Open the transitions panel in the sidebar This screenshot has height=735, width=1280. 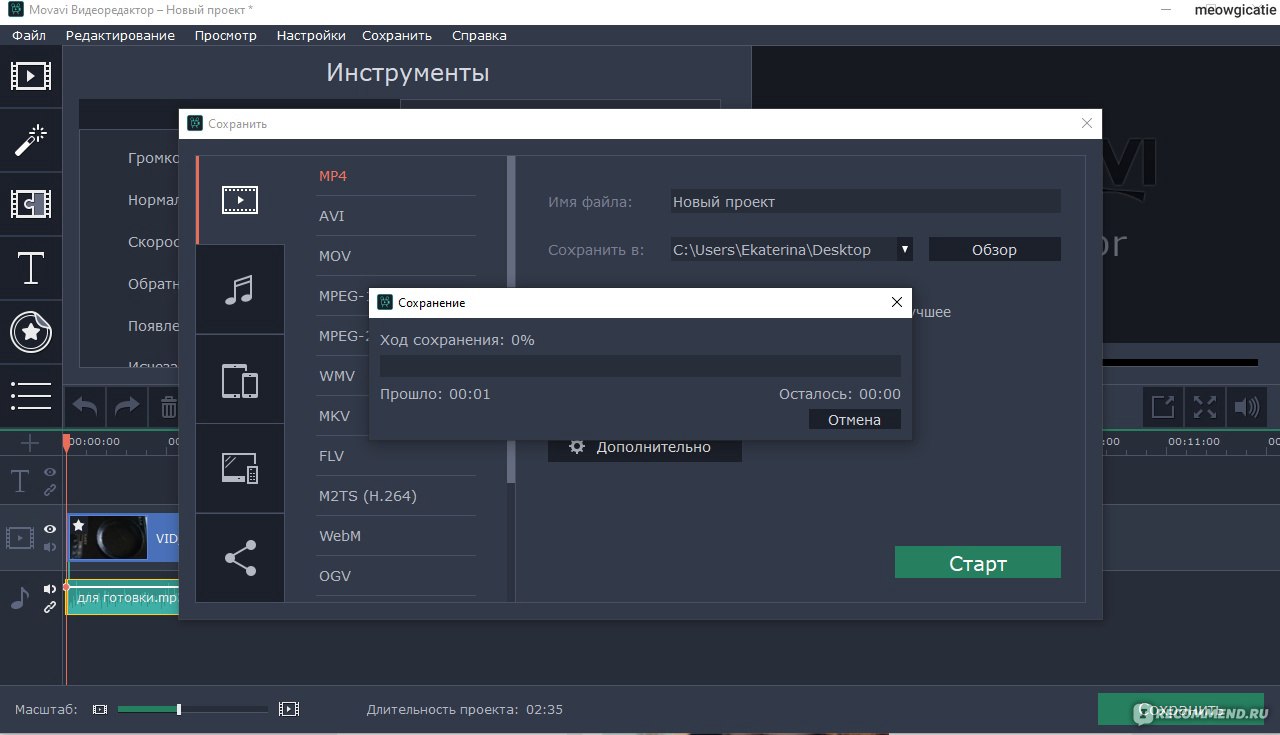(x=30, y=204)
